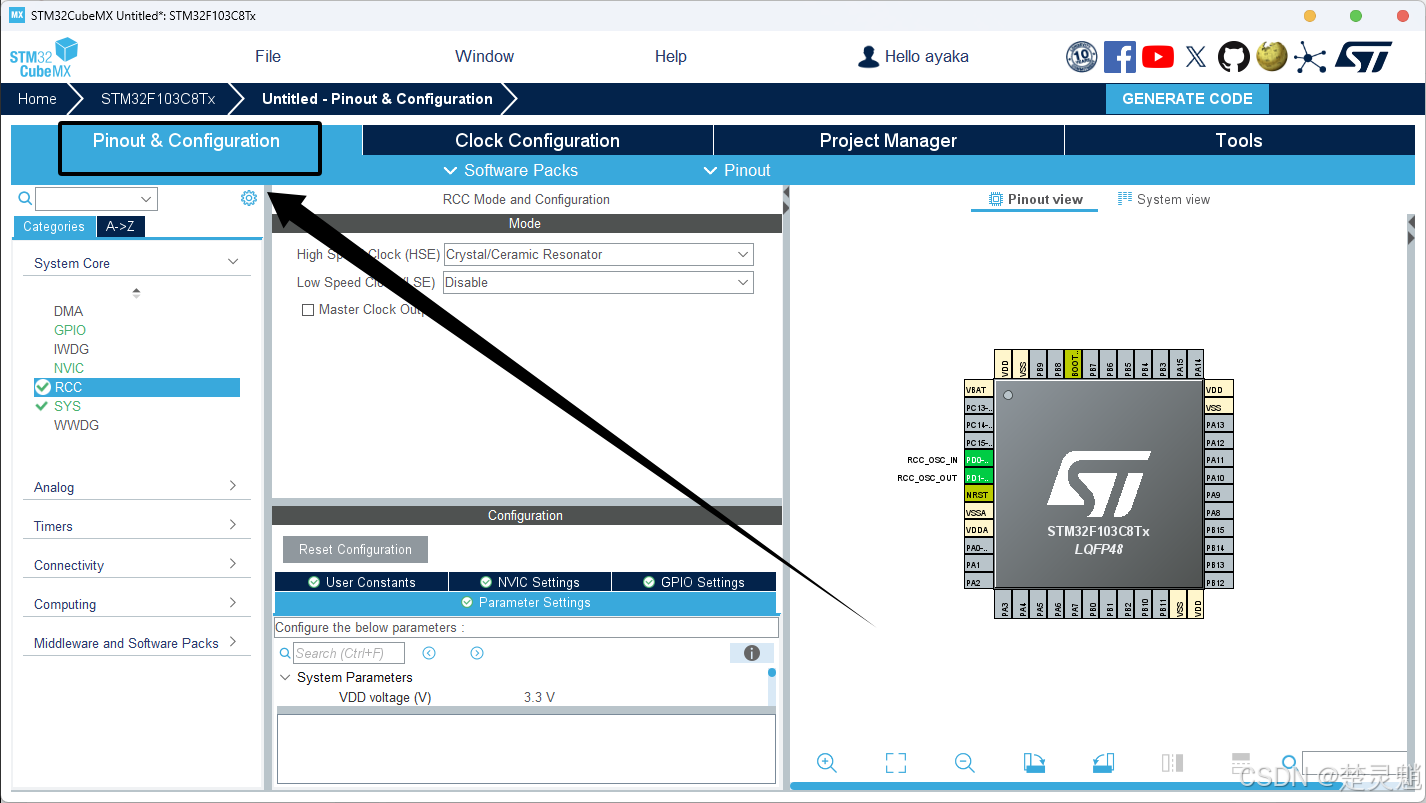
Task: Switch to the Project Manager tab
Action: 889,141
